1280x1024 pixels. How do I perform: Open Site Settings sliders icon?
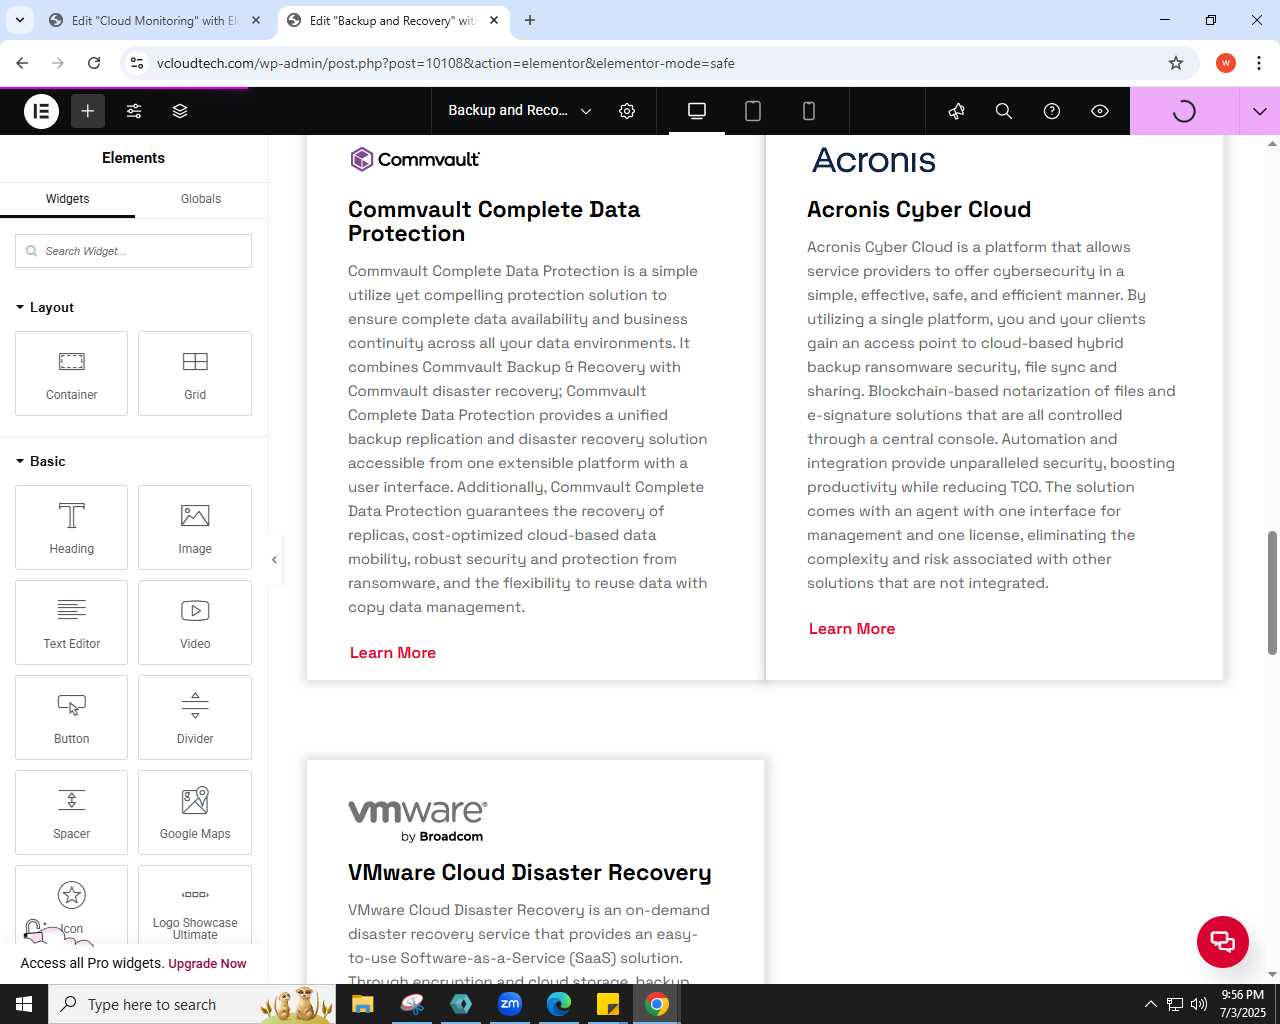click(x=134, y=111)
